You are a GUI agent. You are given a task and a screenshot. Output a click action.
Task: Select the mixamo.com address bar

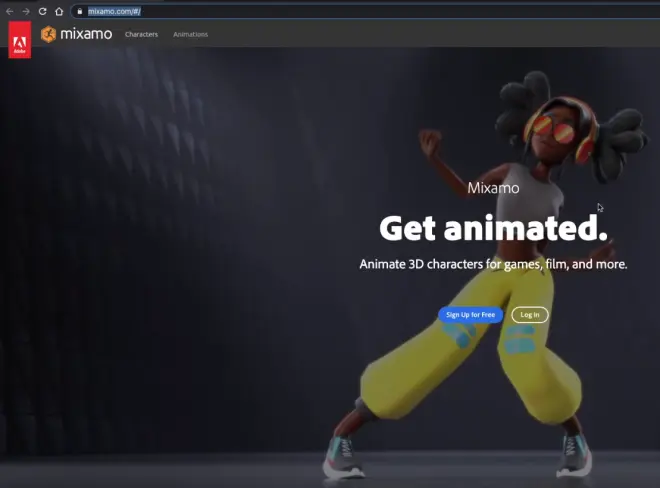tap(365, 11)
